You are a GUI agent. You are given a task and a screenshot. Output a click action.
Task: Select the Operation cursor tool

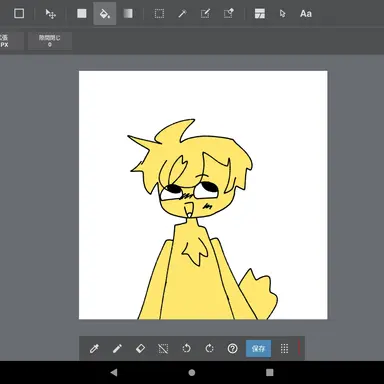point(282,14)
